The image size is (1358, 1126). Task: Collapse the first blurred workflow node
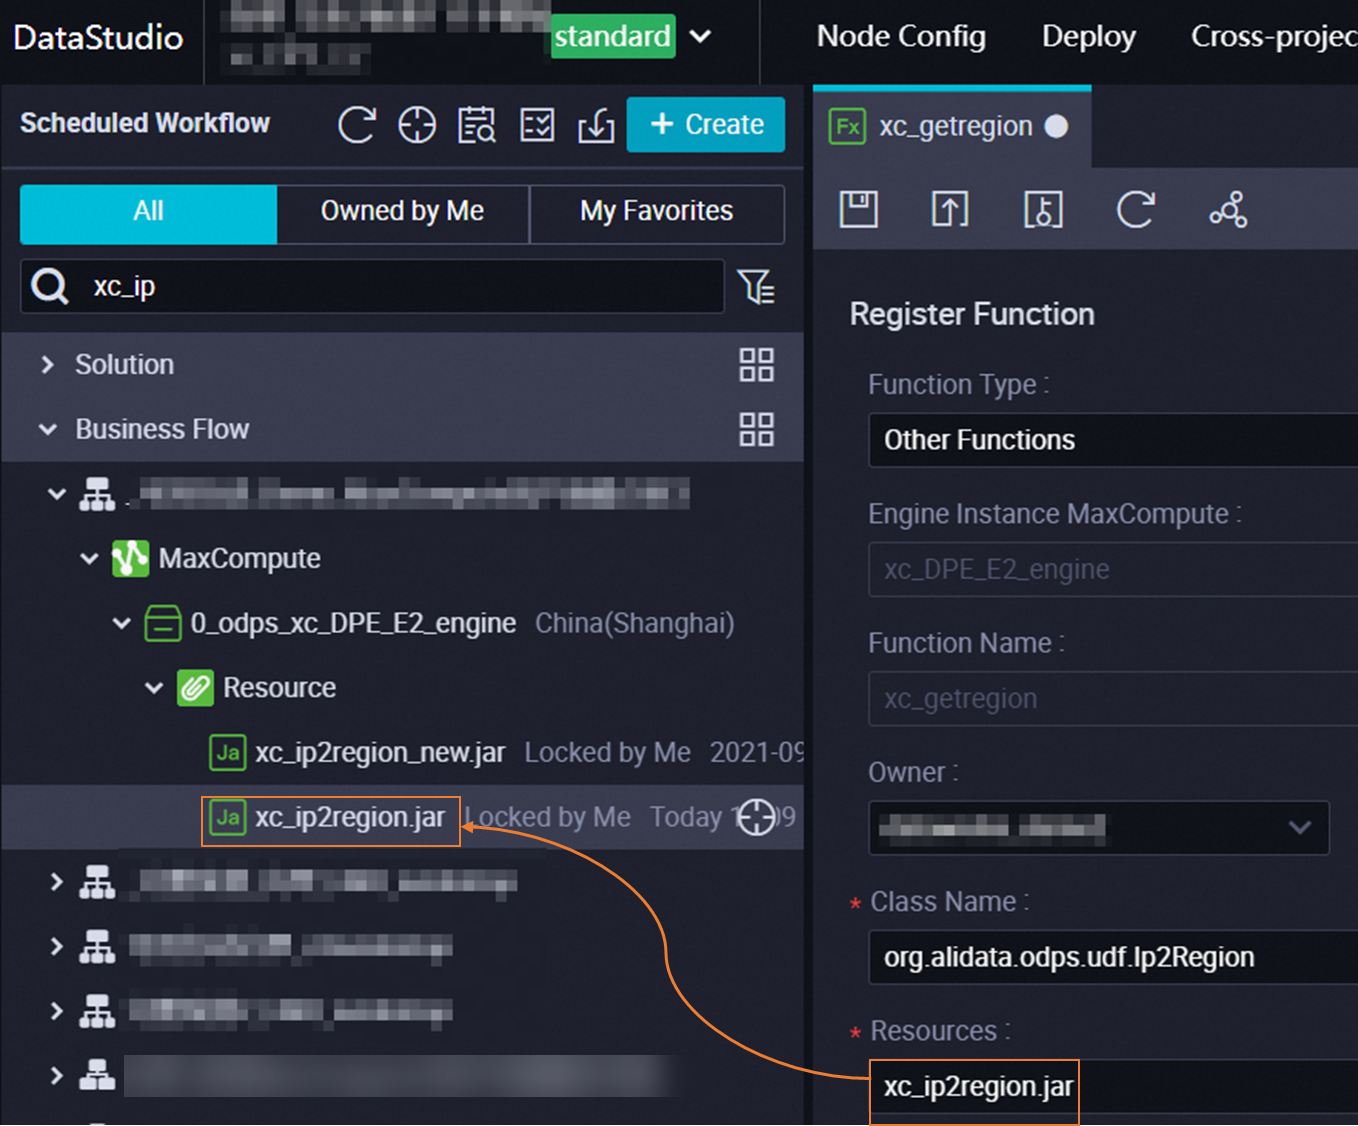coord(57,494)
